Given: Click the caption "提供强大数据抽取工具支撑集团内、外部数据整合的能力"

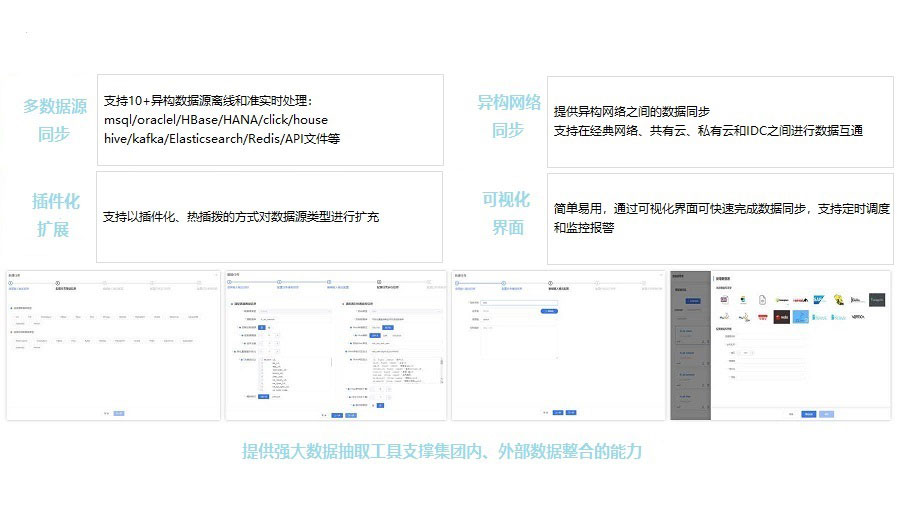Looking at the screenshot, I should point(442,451).
